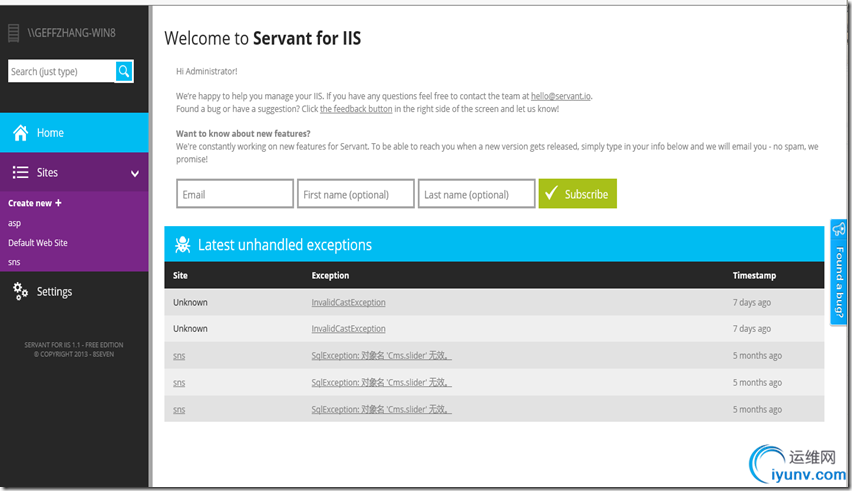
Task: Open first InvalidCastException link
Action: pos(348,303)
